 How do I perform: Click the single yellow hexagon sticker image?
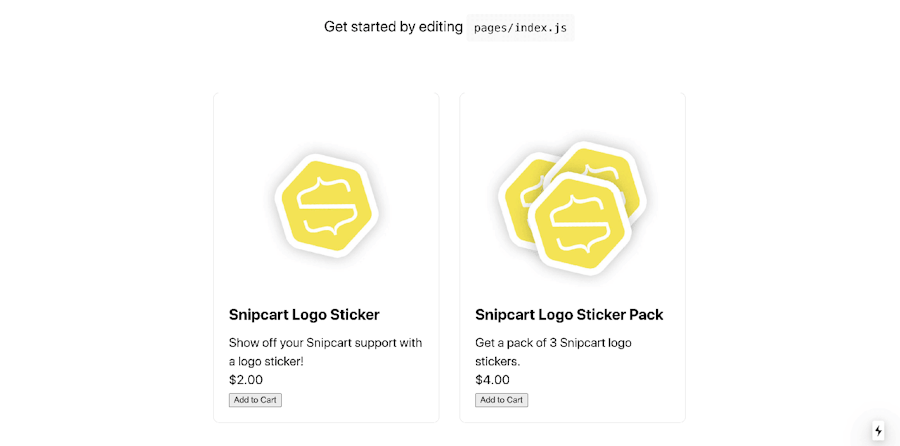click(x=325, y=205)
